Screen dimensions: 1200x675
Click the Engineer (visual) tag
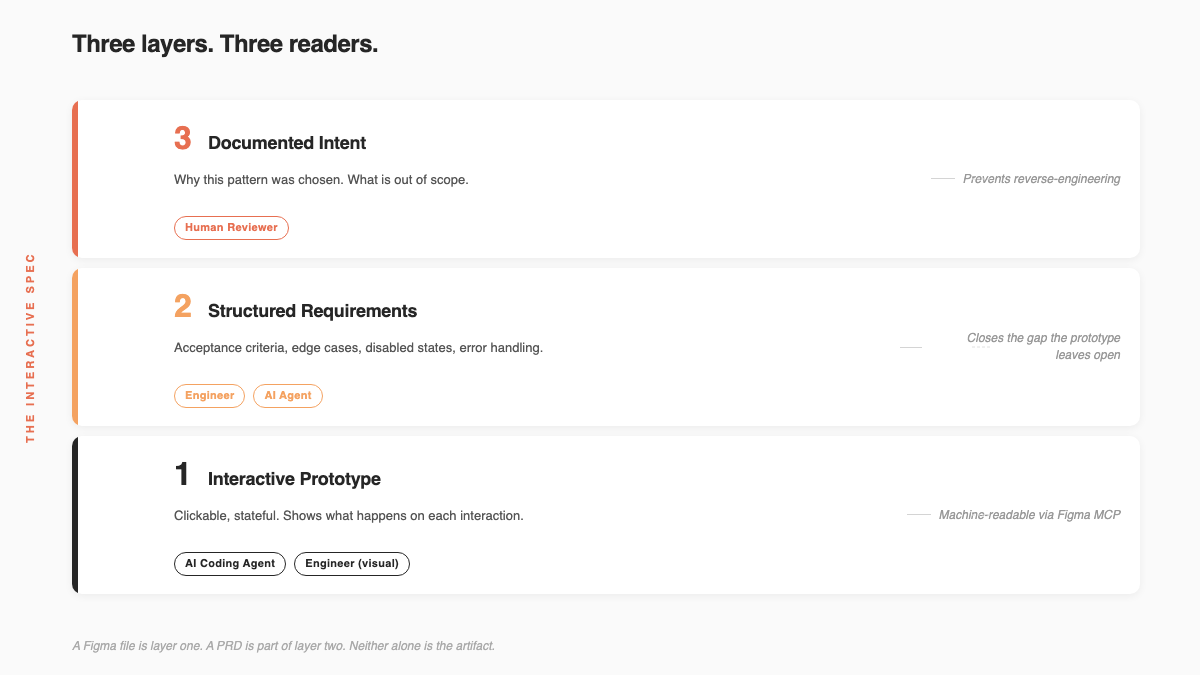352,563
